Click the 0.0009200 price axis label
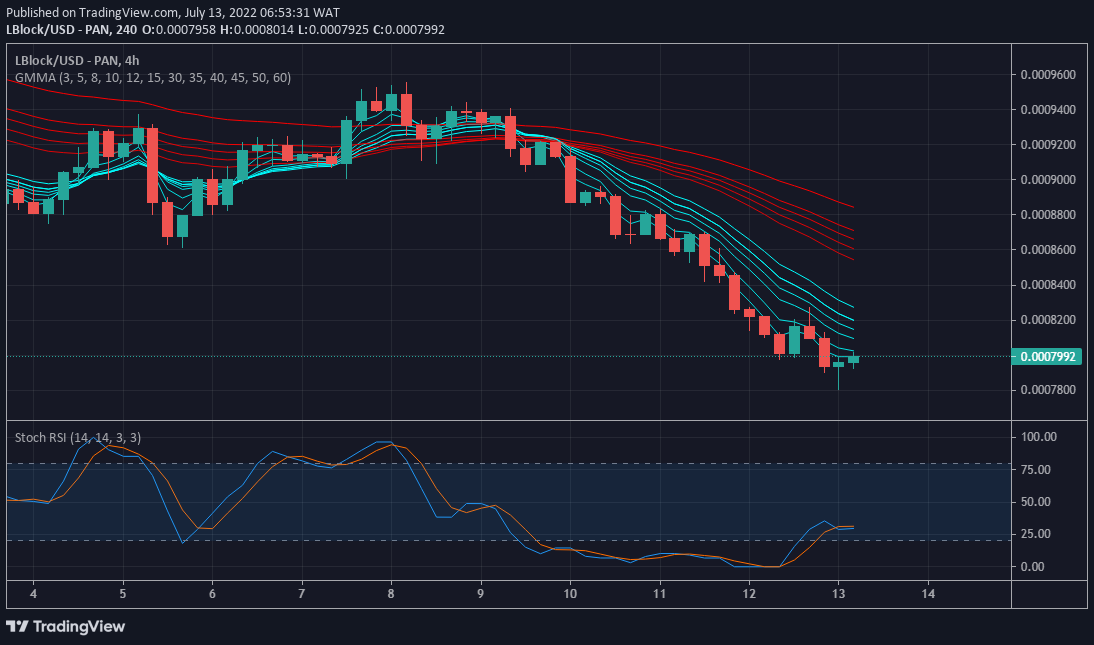1094x645 pixels. 1047,144
